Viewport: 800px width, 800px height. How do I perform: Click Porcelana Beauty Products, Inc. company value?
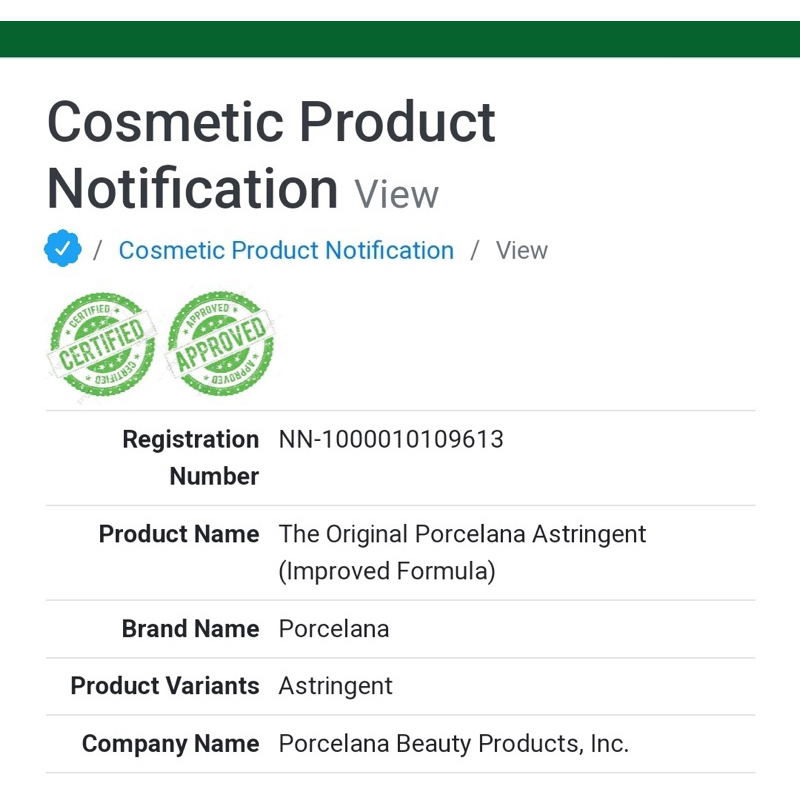pos(454,744)
